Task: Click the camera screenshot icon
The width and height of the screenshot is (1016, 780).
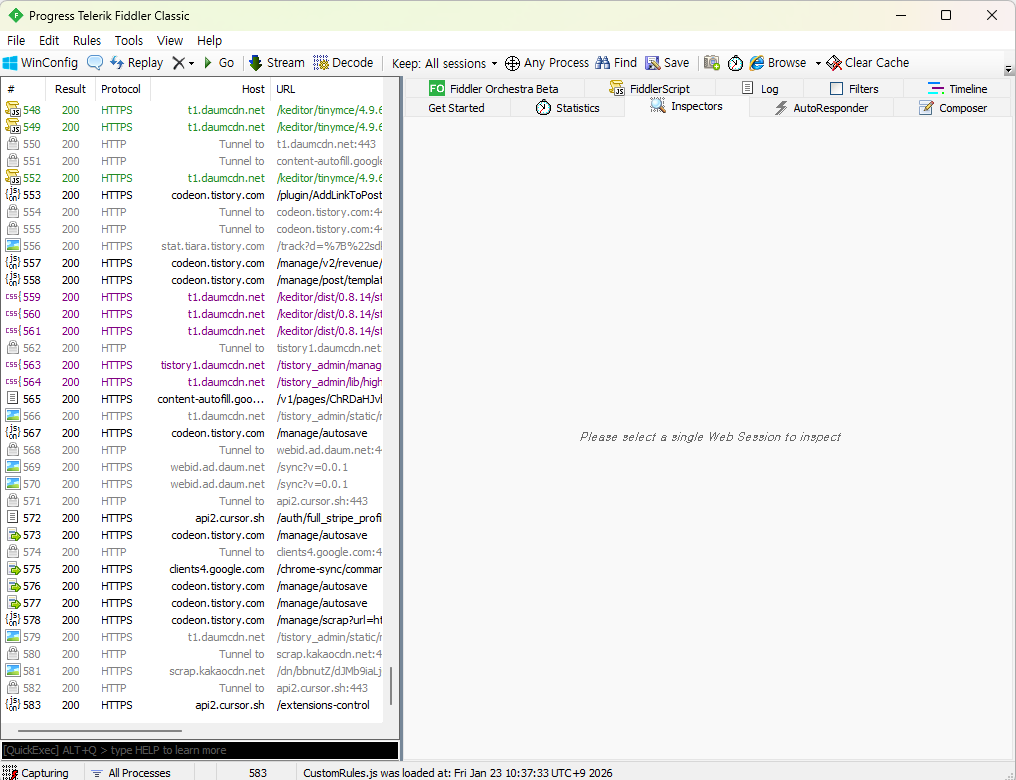Action: 711,63
